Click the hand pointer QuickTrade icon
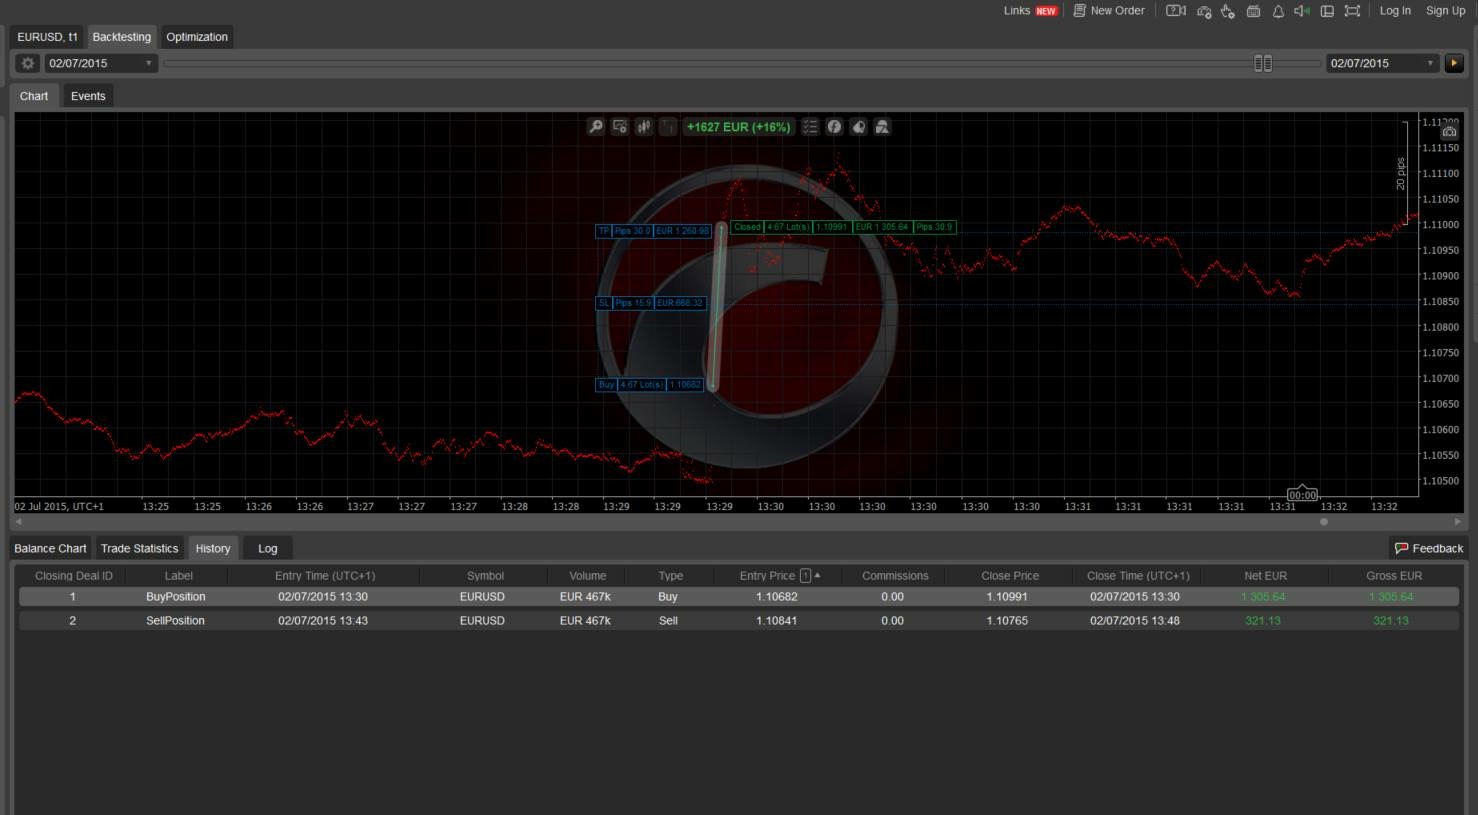Screen dimensions: 1478x815 (1228, 11)
